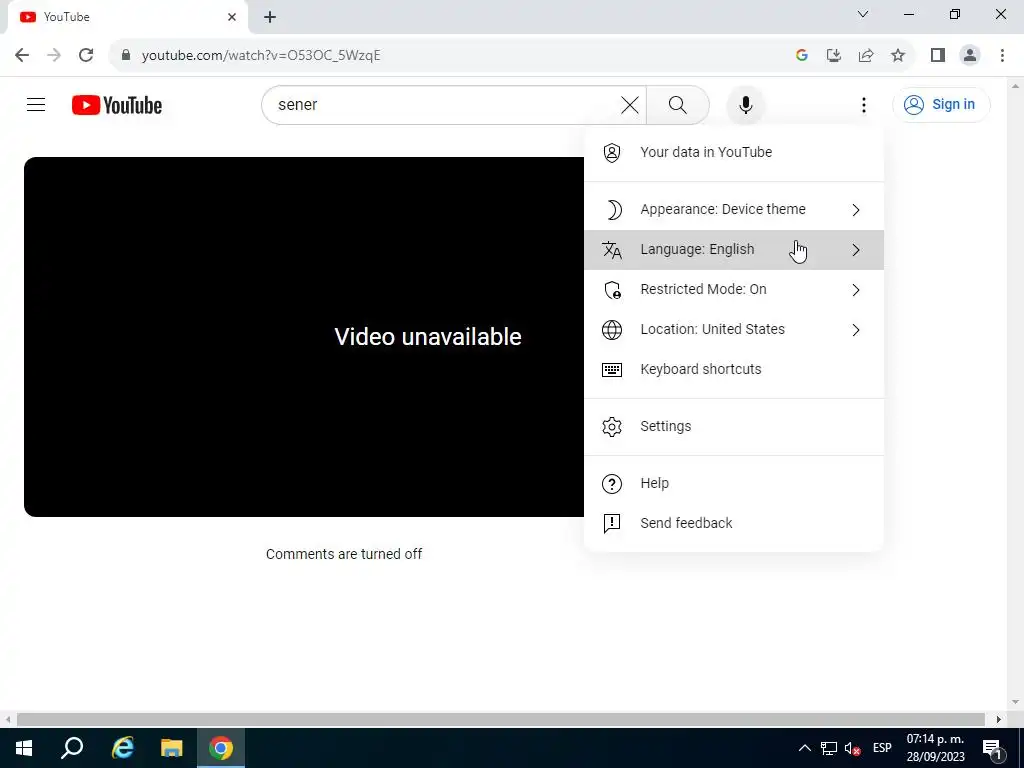Open the YouTube hamburger guide menu

36,104
